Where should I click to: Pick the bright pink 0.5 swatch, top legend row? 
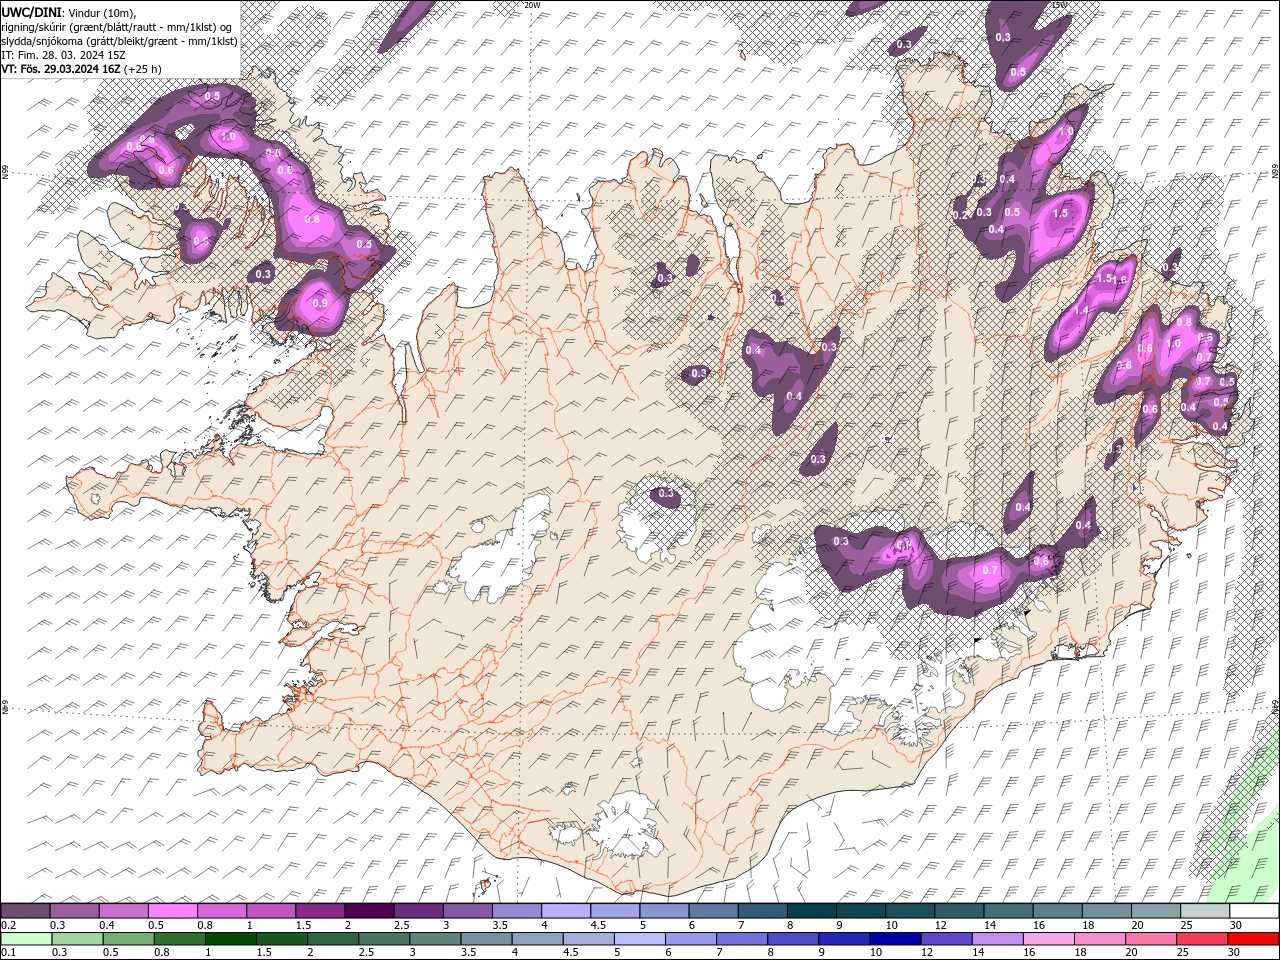click(173, 911)
